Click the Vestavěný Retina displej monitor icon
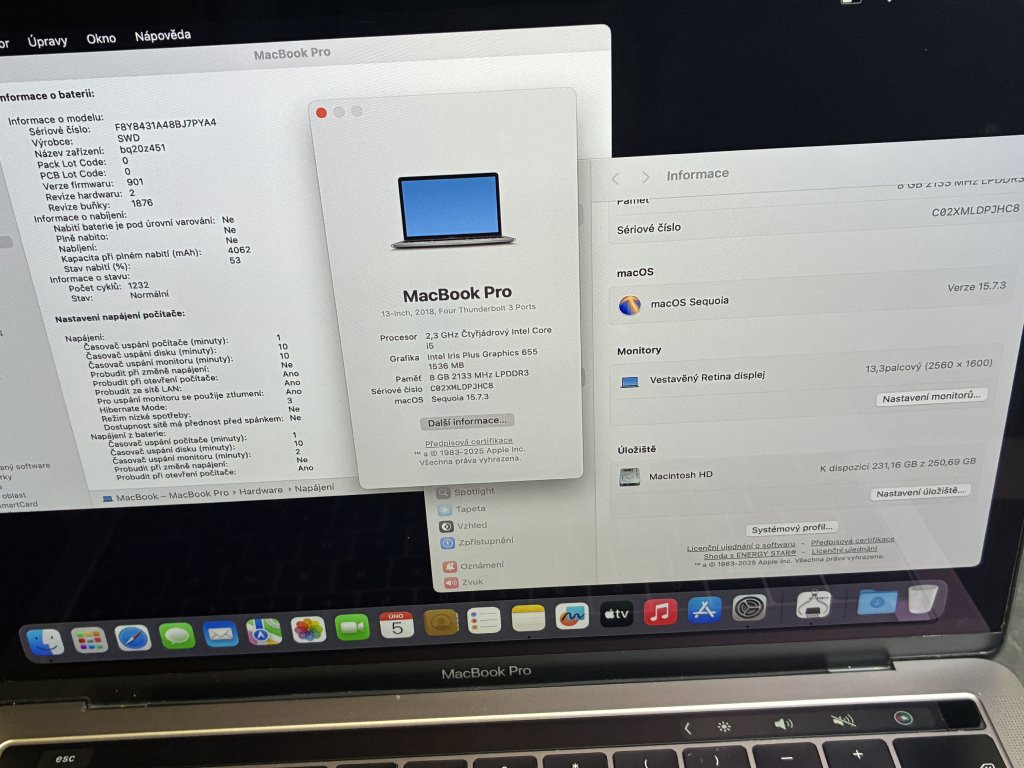The height and width of the screenshot is (768, 1024). (x=630, y=382)
